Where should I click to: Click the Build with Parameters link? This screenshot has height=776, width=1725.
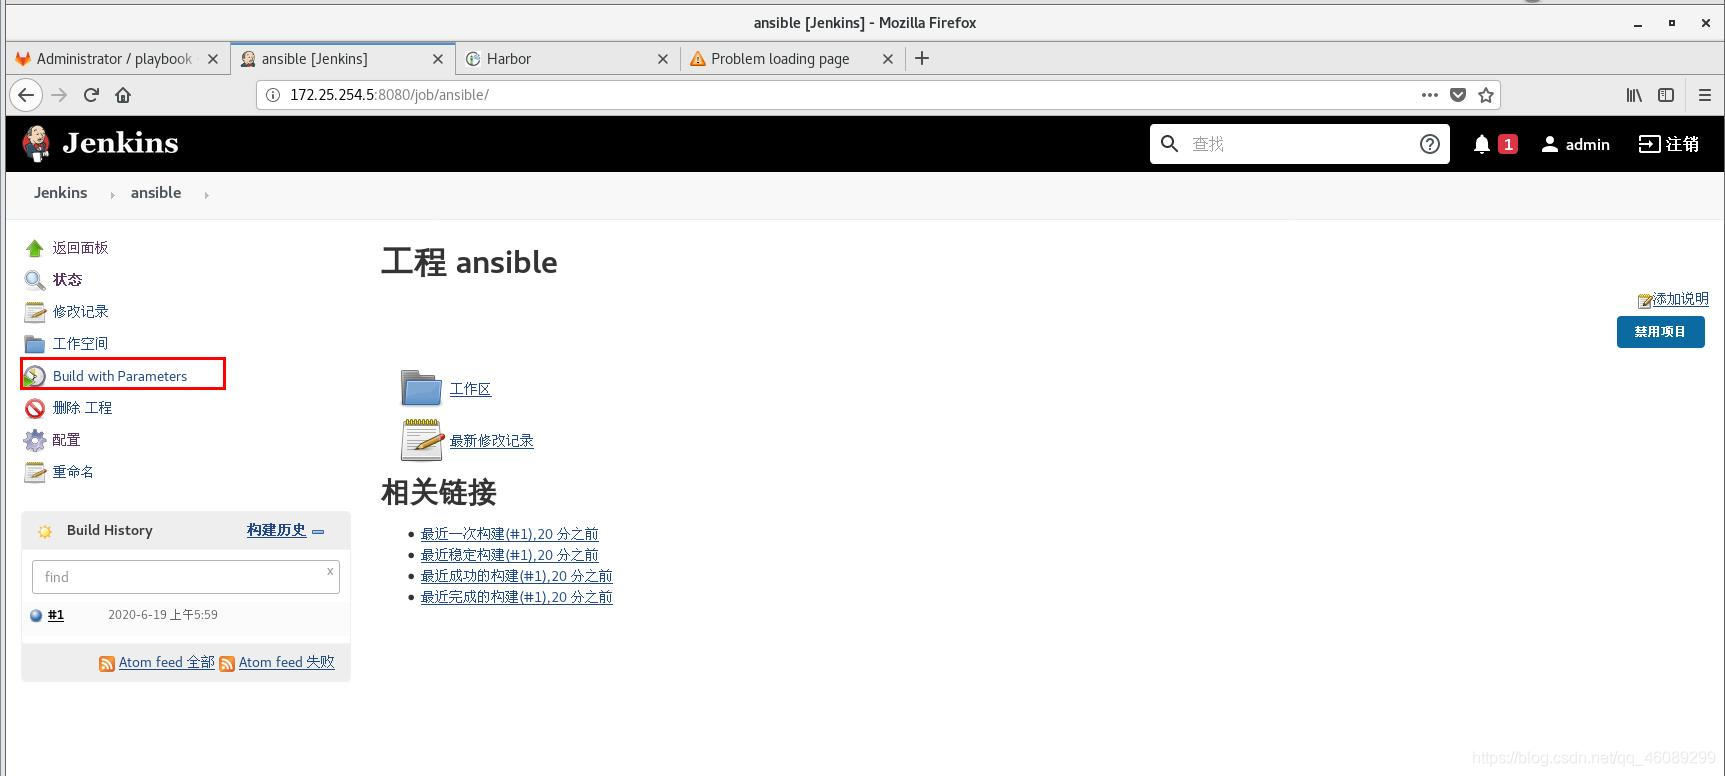(120, 376)
